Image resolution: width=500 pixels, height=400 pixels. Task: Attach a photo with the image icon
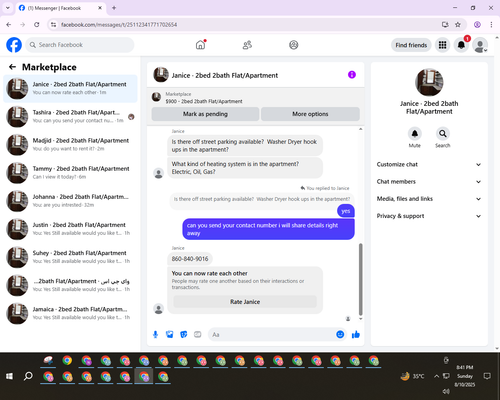coord(170,334)
